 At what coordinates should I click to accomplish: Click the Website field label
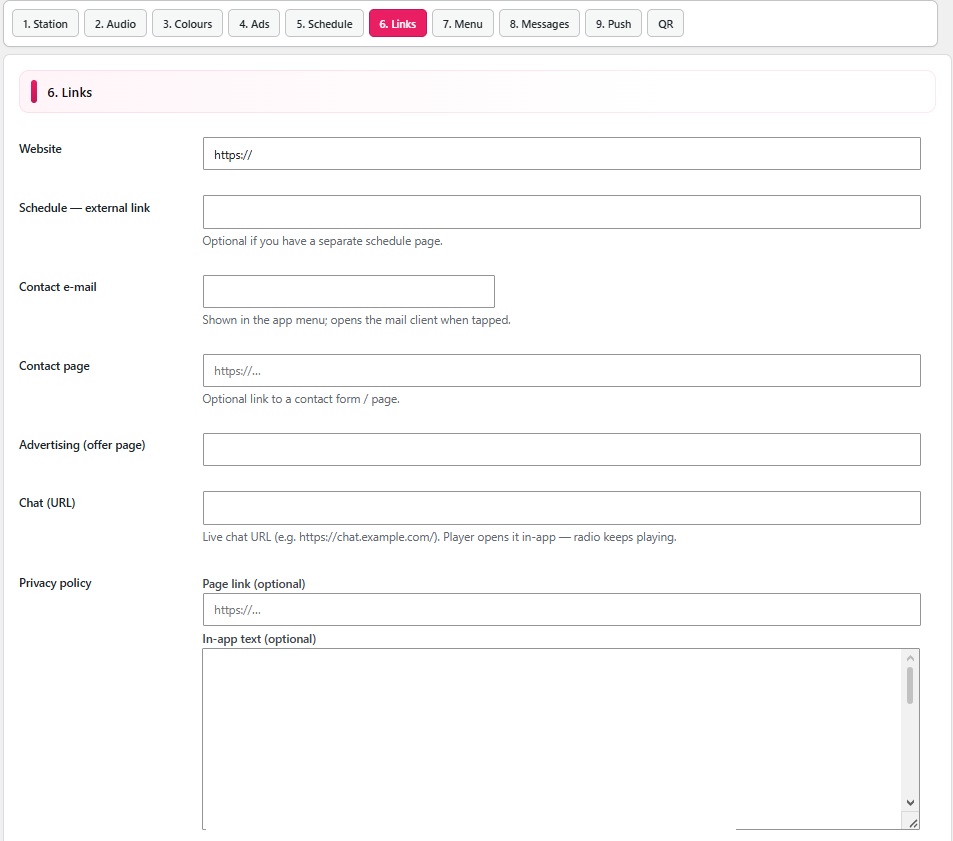pyautogui.click(x=40, y=149)
